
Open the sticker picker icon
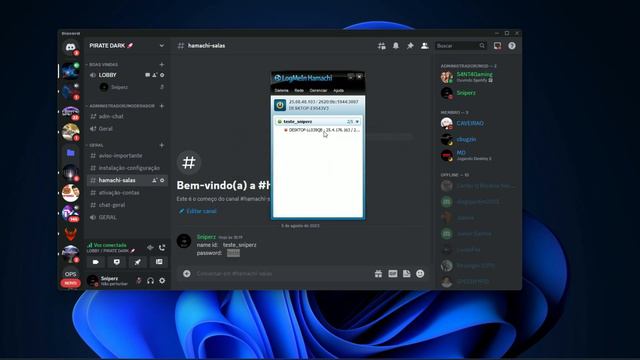[x=407, y=273]
